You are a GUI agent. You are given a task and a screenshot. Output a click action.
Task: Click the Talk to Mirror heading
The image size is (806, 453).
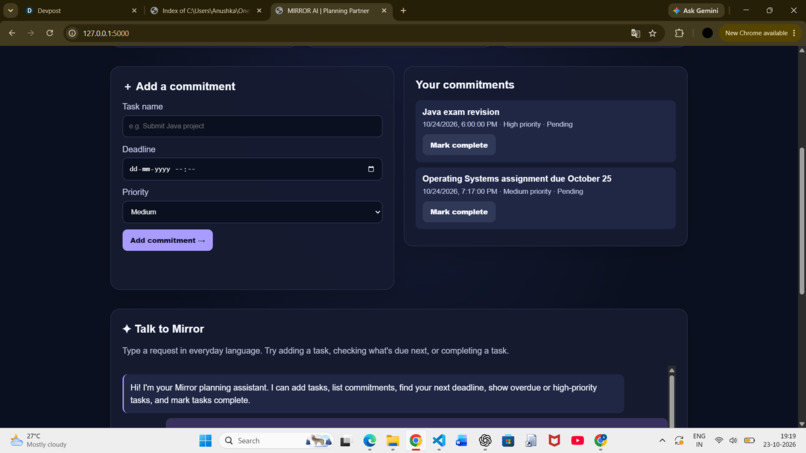click(163, 329)
